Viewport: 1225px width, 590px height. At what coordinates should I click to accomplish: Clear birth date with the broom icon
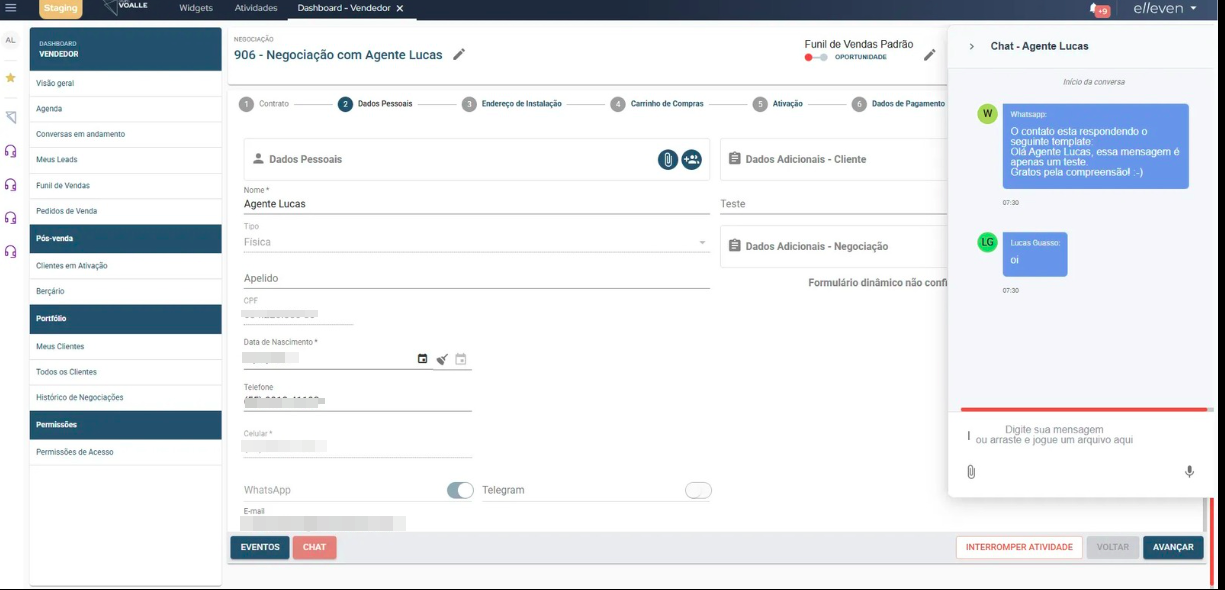click(x=442, y=359)
